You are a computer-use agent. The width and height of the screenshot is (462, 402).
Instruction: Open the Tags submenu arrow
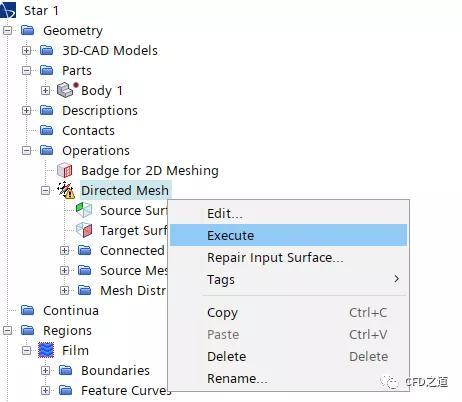396,279
